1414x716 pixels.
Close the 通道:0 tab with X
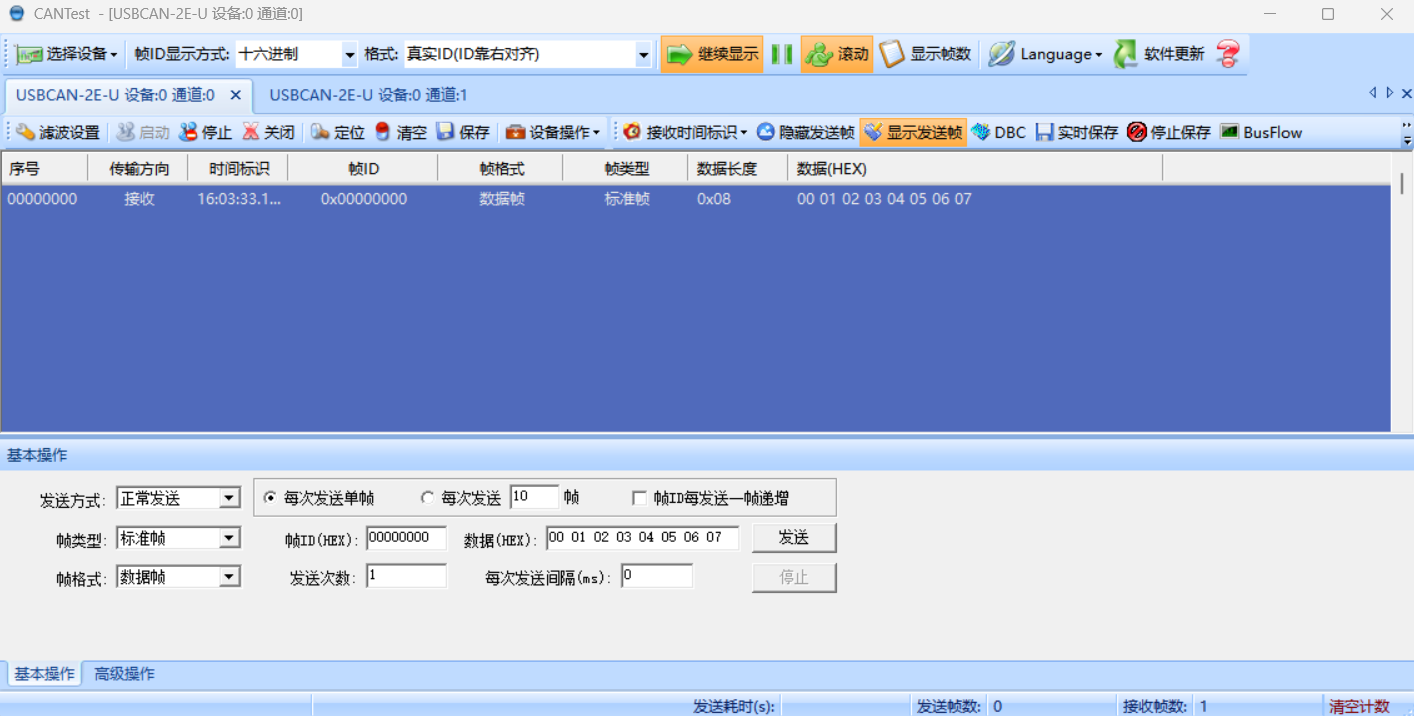click(x=236, y=95)
